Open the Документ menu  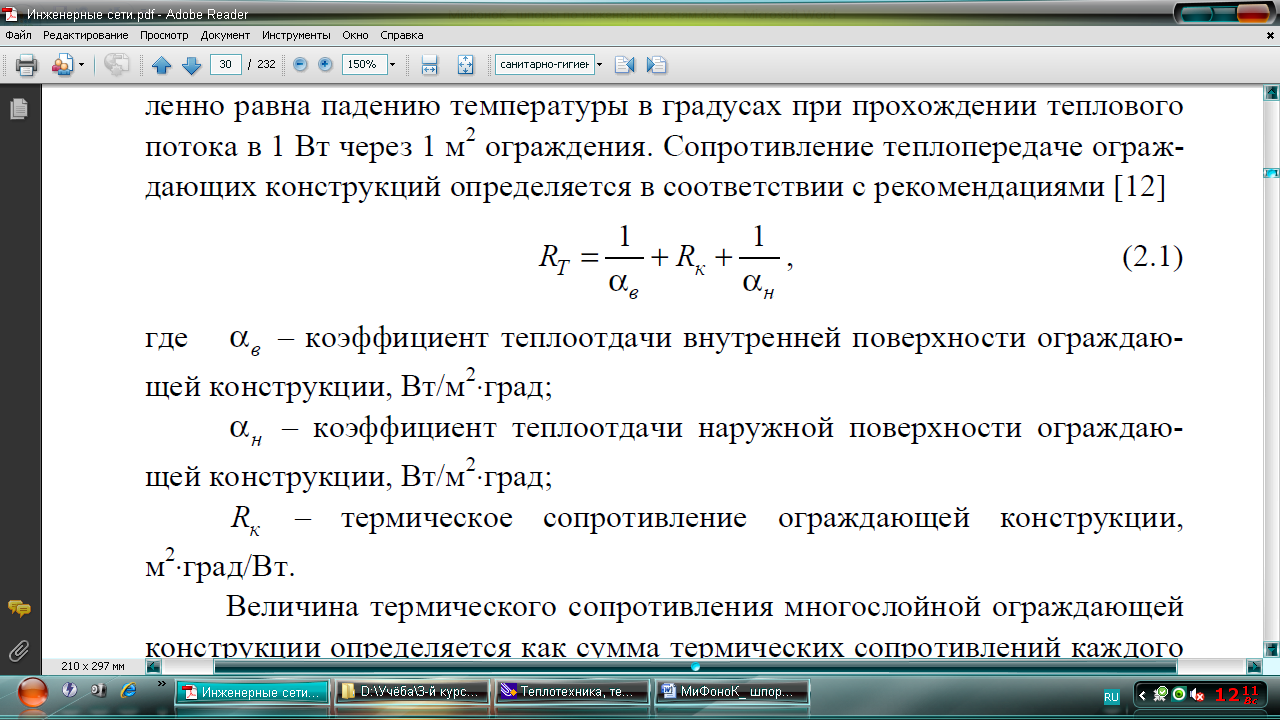pos(225,35)
